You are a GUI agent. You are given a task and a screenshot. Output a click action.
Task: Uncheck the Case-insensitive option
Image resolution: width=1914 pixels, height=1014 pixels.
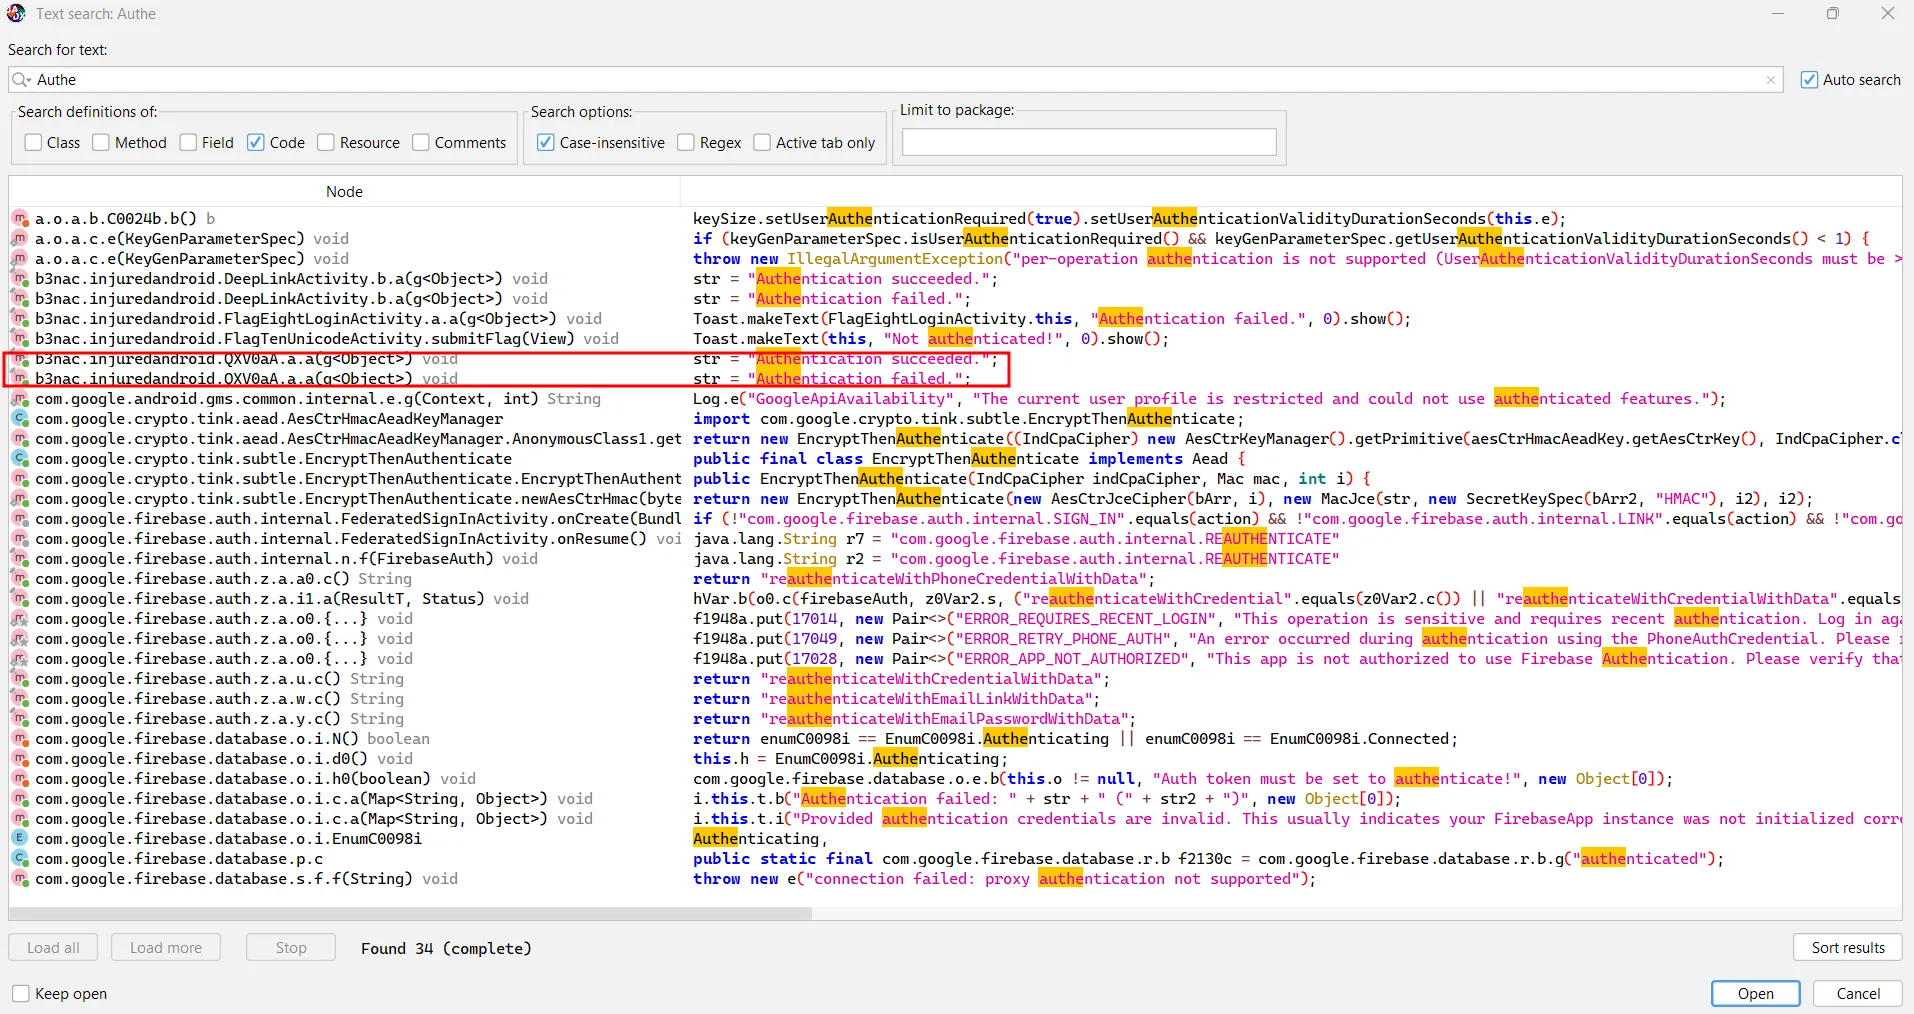[x=546, y=143]
